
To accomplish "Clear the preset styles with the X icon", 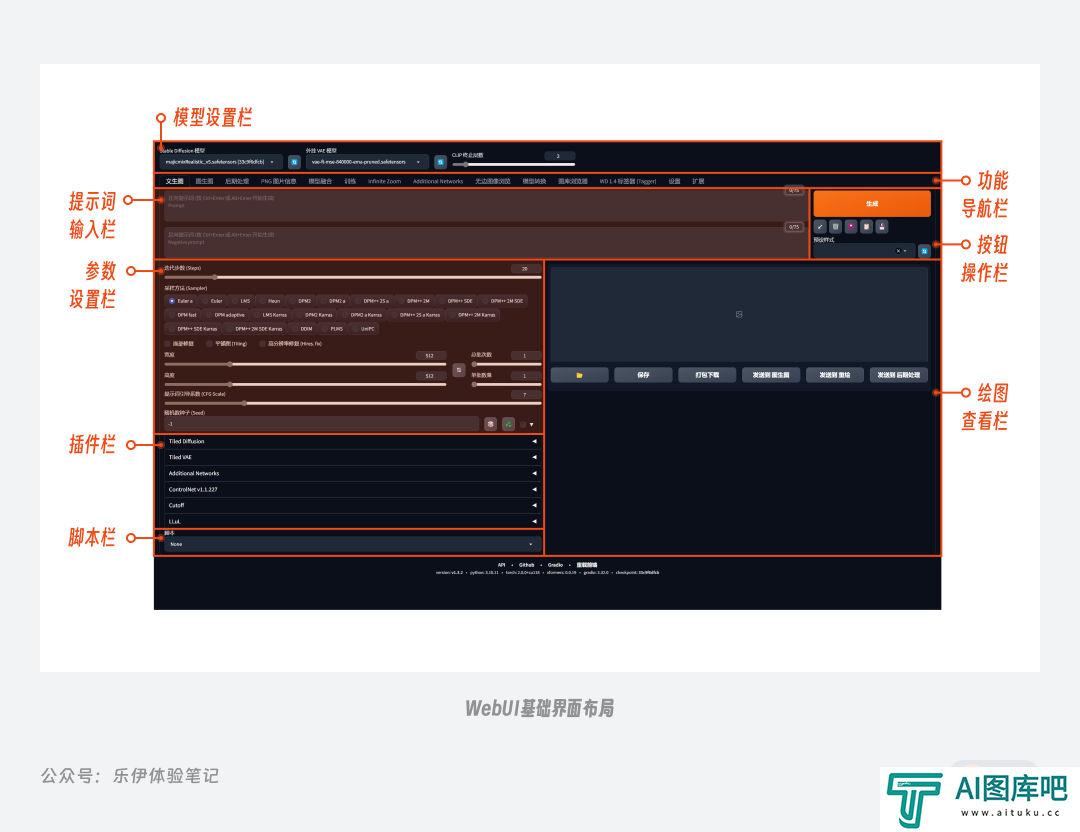I will [x=898, y=251].
